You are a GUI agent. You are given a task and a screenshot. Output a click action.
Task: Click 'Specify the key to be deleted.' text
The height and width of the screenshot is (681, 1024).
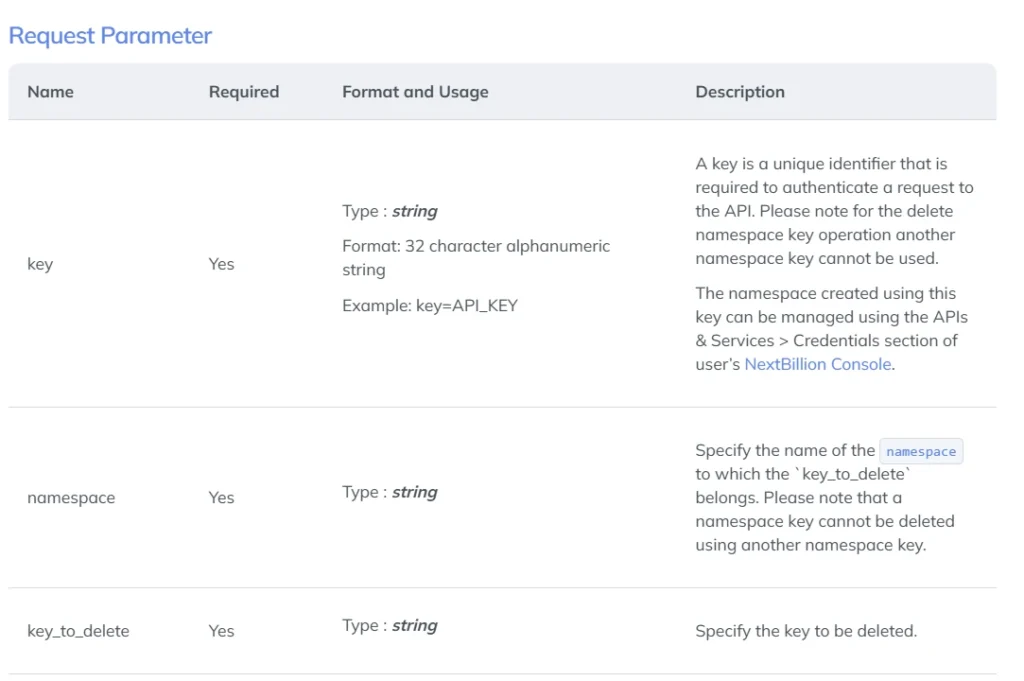(x=806, y=631)
